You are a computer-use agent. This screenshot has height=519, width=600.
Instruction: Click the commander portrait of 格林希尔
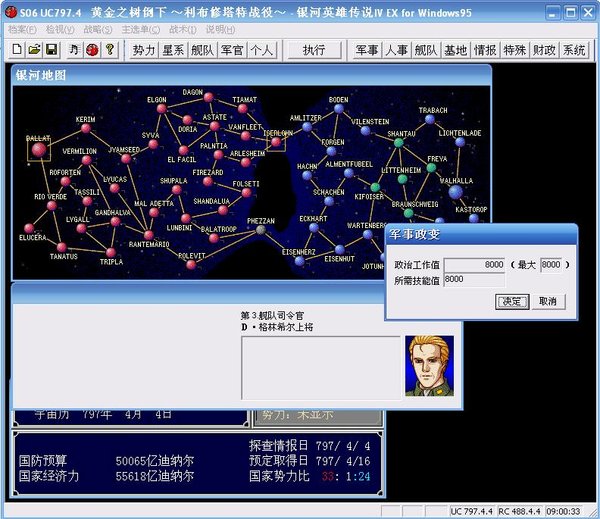pyautogui.click(x=430, y=366)
